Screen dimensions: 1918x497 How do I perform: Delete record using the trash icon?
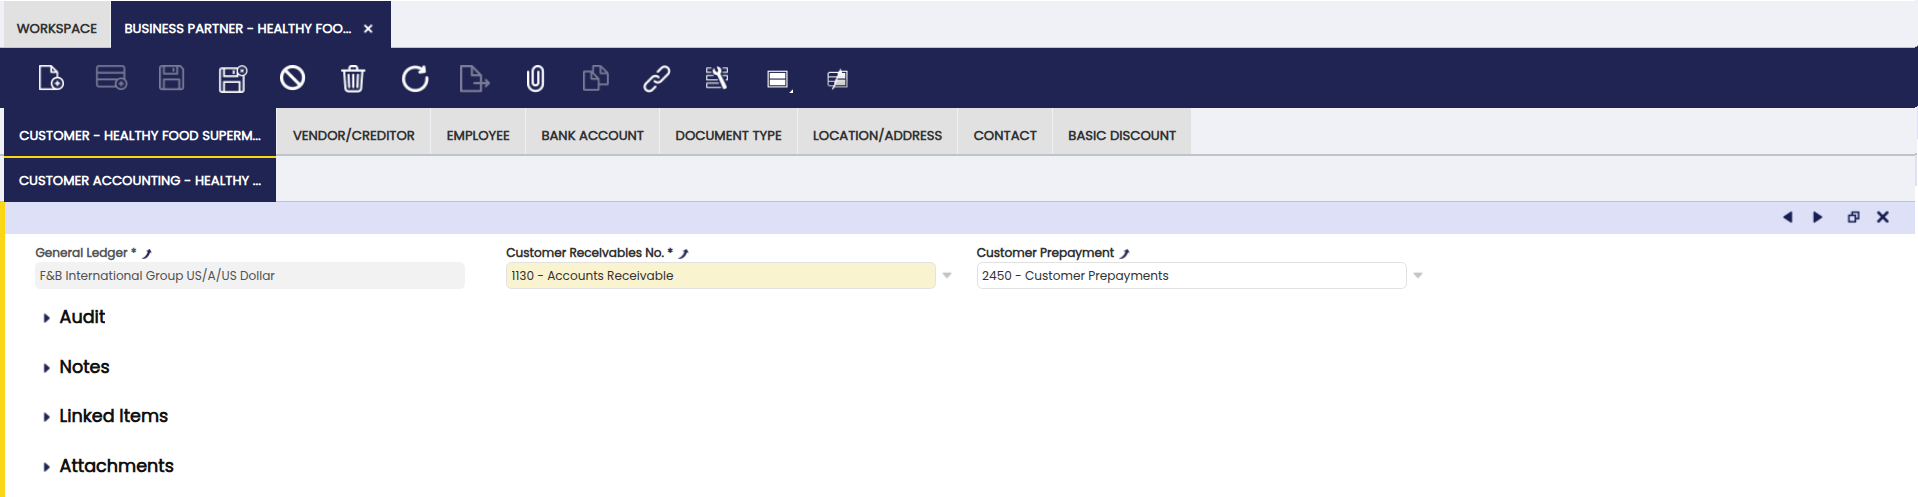click(353, 78)
